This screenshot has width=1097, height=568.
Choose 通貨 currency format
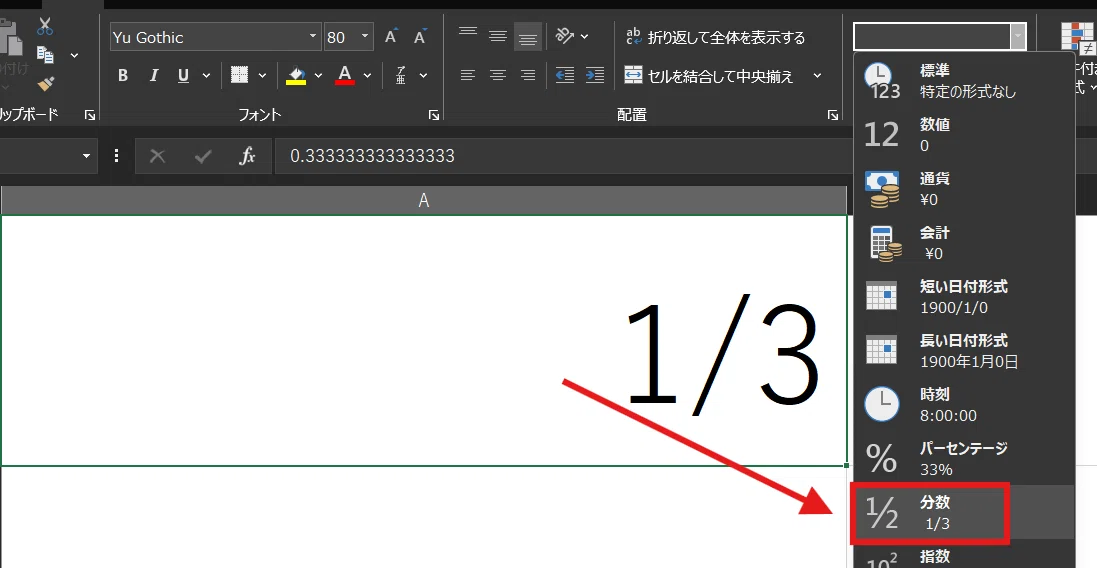pyautogui.click(x=963, y=189)
